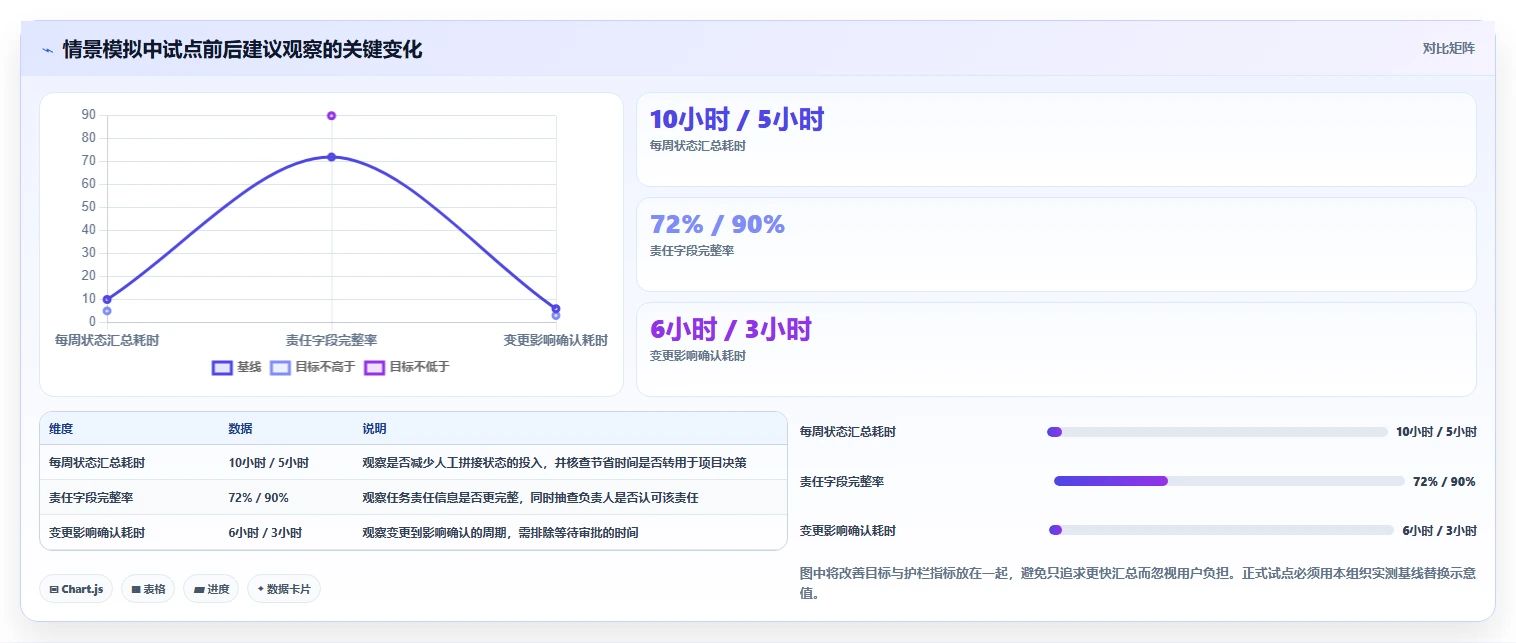Click x-axis label 变更影响确认耗时 on chart

click(x=555, y=341)
